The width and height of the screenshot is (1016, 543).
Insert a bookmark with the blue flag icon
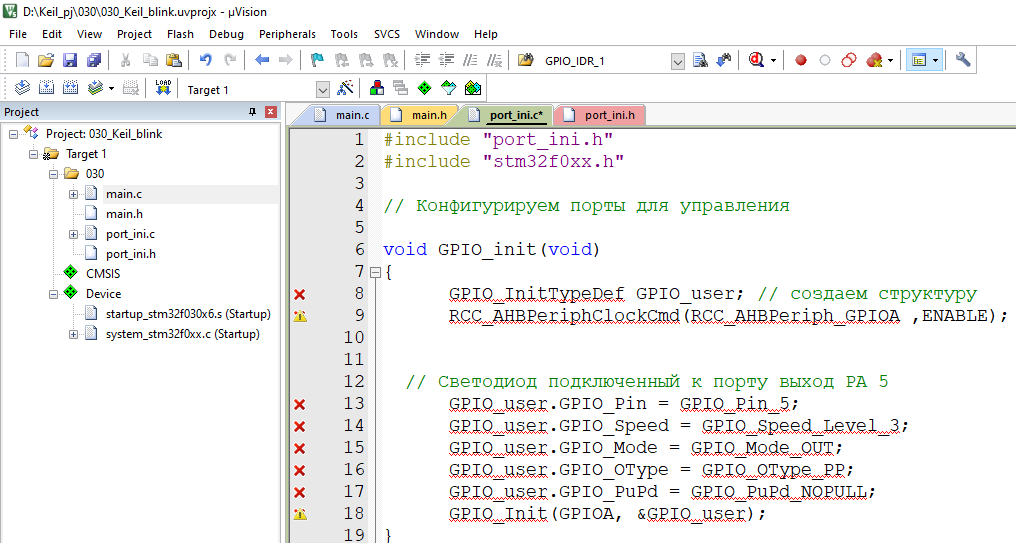point(318,60)
